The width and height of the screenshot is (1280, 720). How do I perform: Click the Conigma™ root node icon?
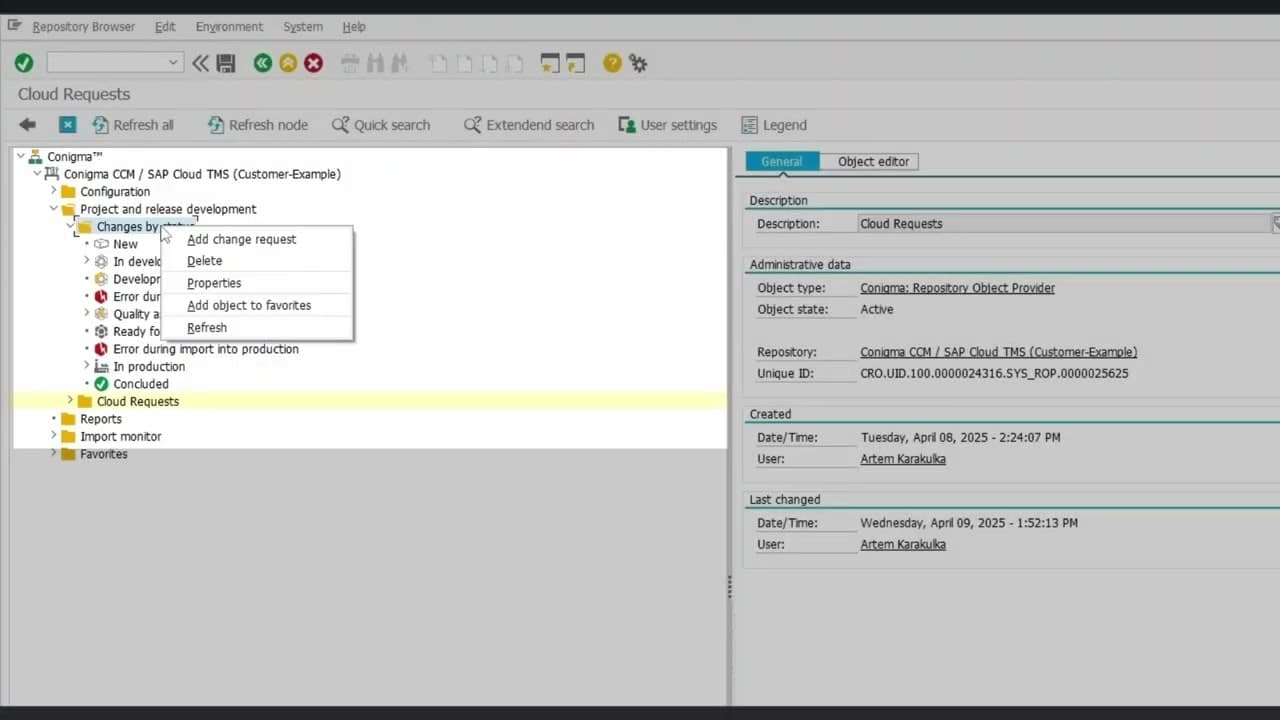click(x=35, y=157)
